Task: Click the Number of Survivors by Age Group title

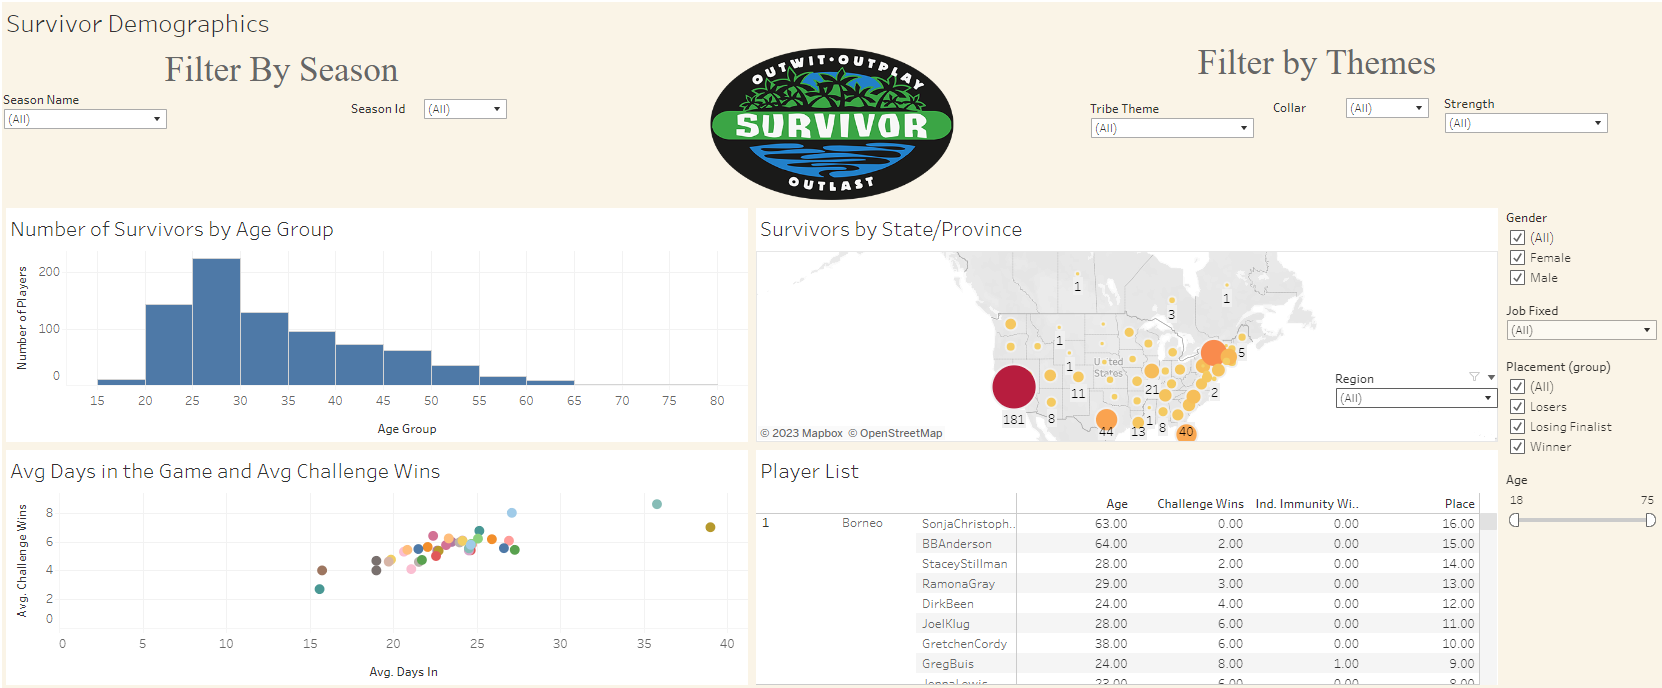Action: tap(172, 229)
